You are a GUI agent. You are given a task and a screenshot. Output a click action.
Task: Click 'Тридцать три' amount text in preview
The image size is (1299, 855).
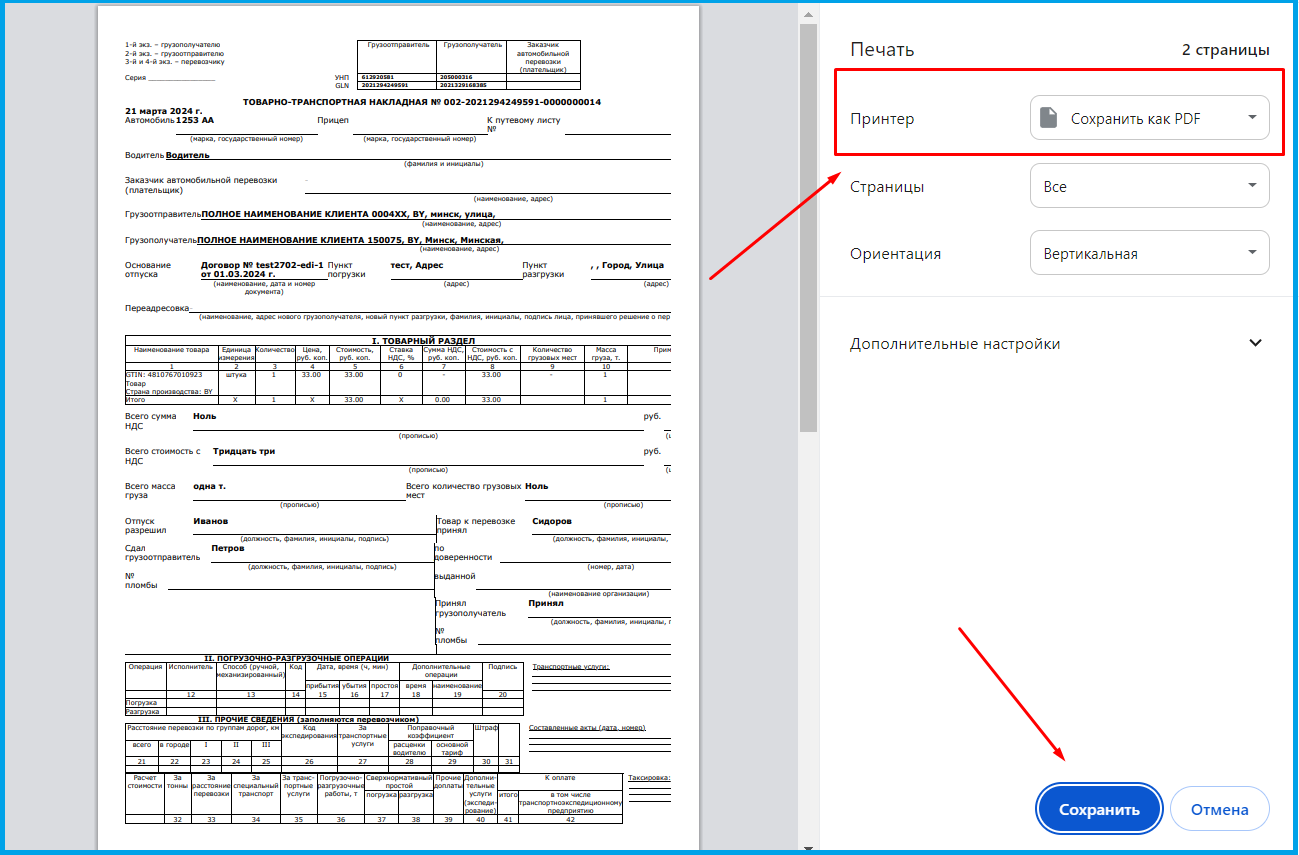coord(244,451)
